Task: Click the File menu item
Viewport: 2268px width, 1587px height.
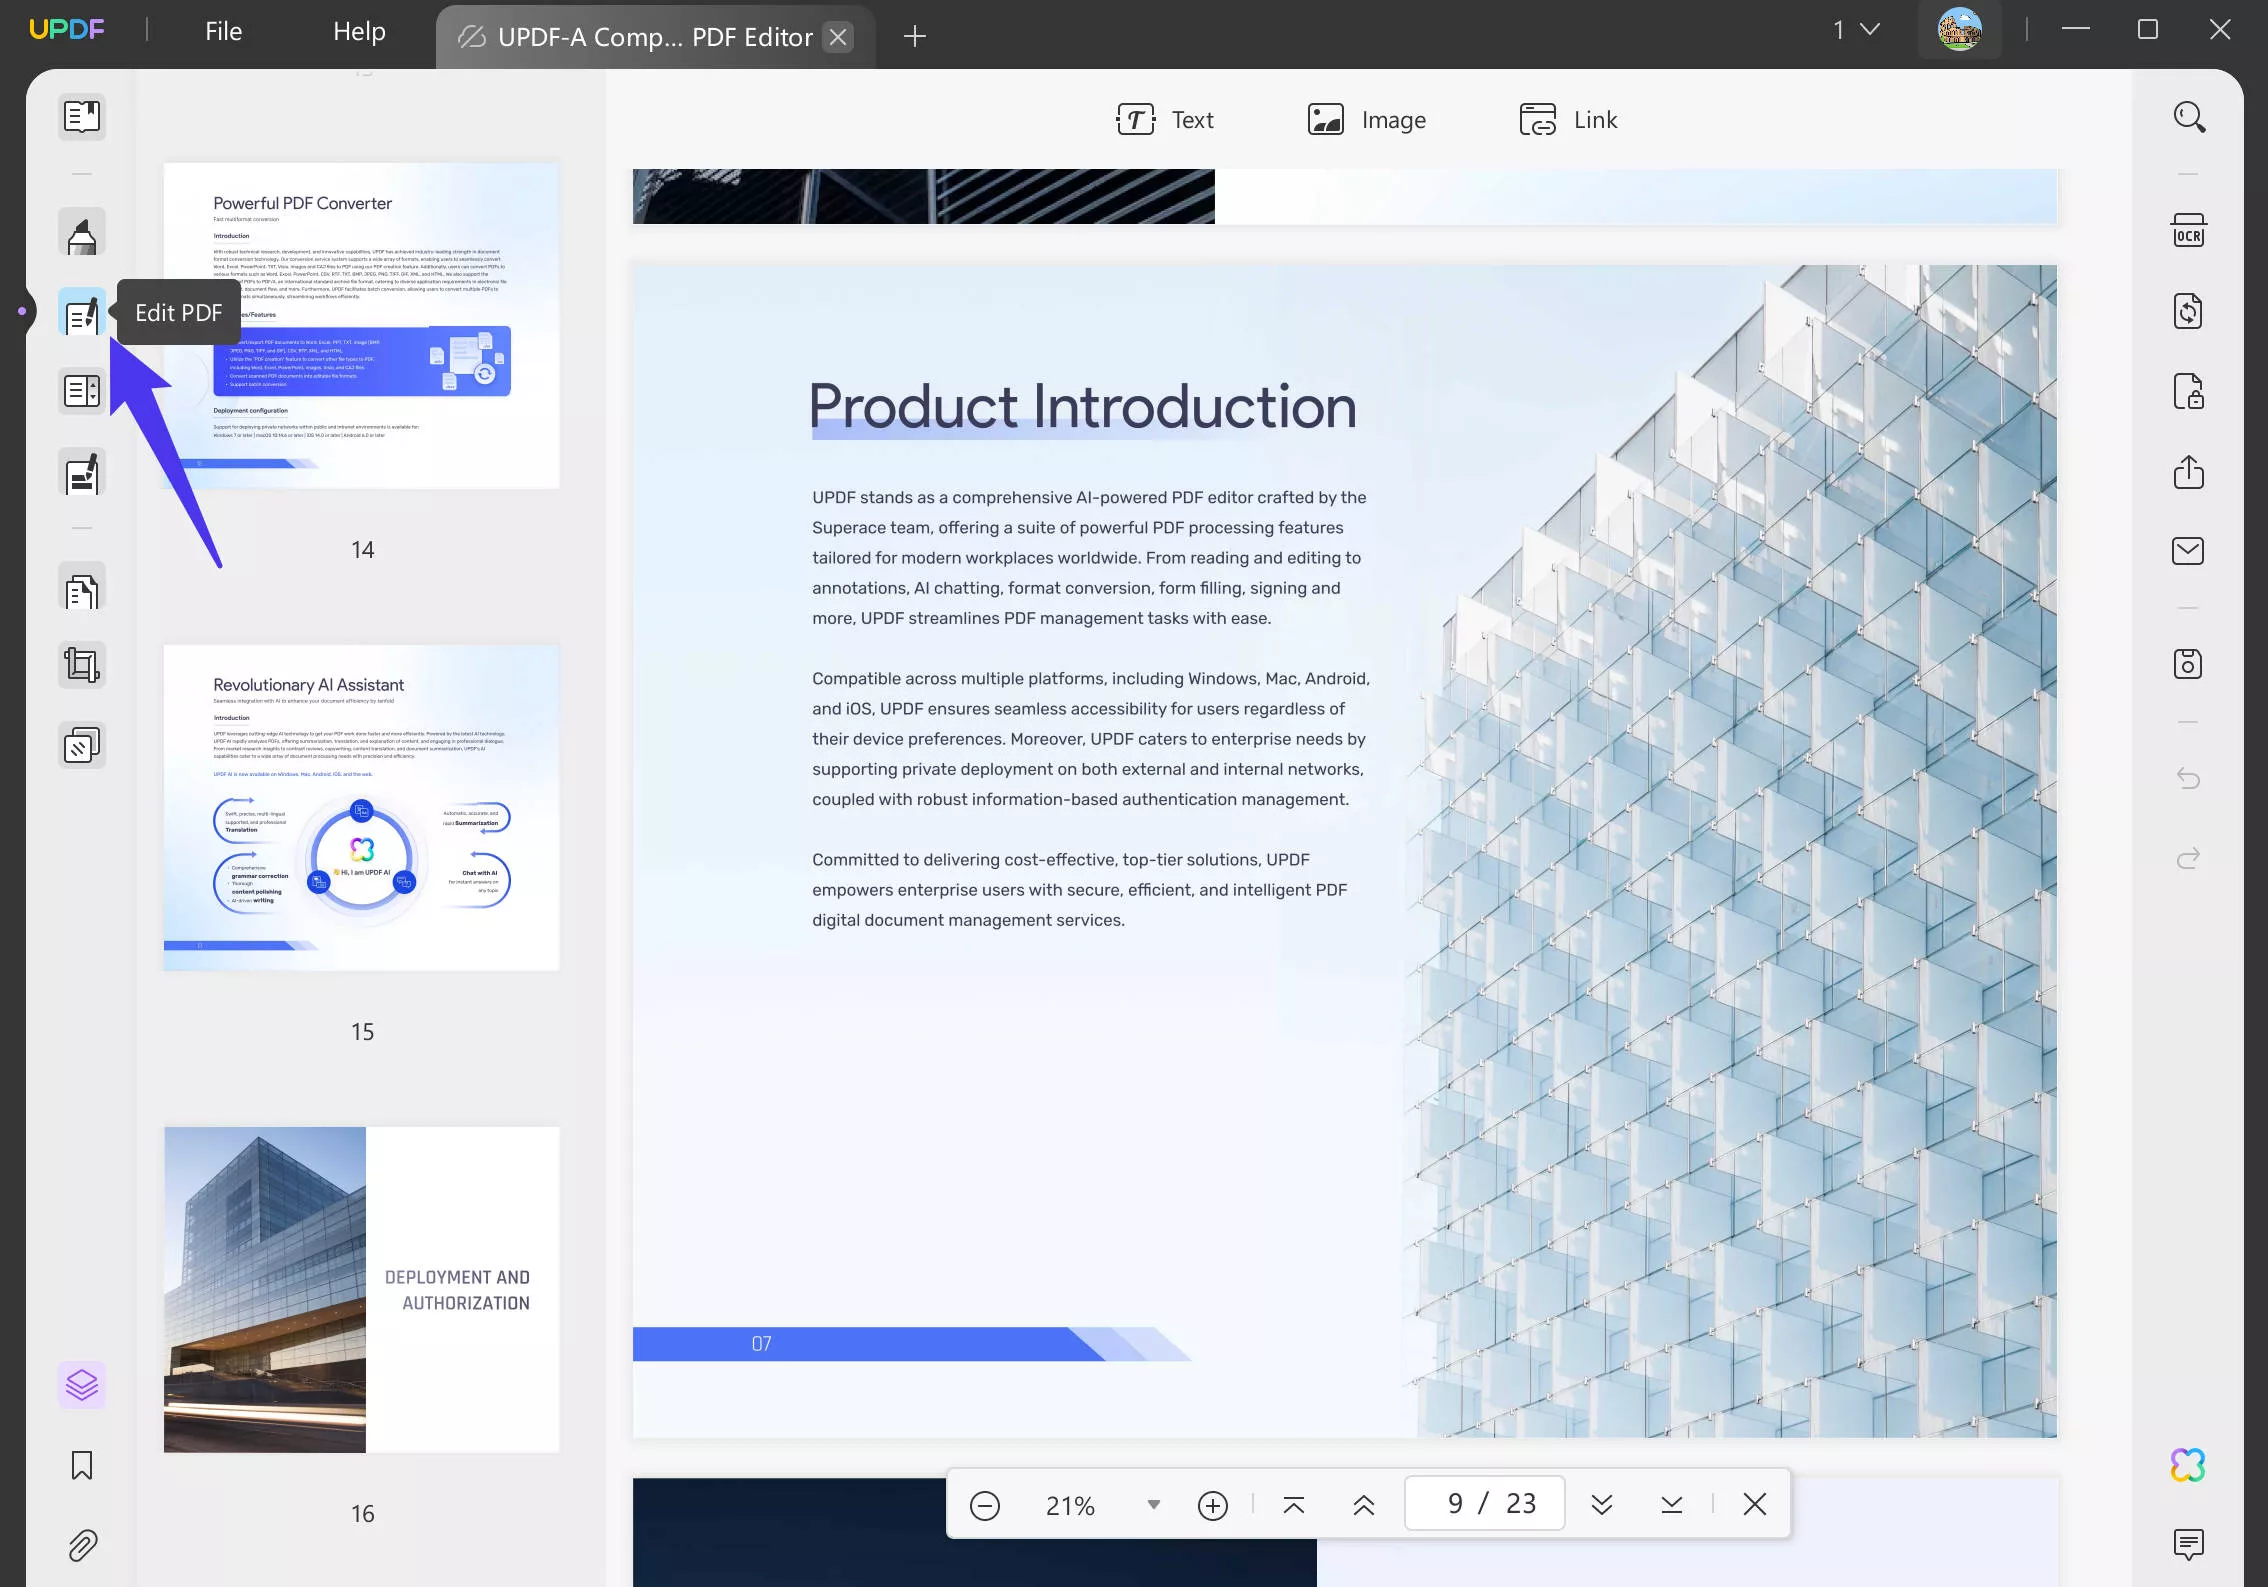Action: (x=222, y=31)
